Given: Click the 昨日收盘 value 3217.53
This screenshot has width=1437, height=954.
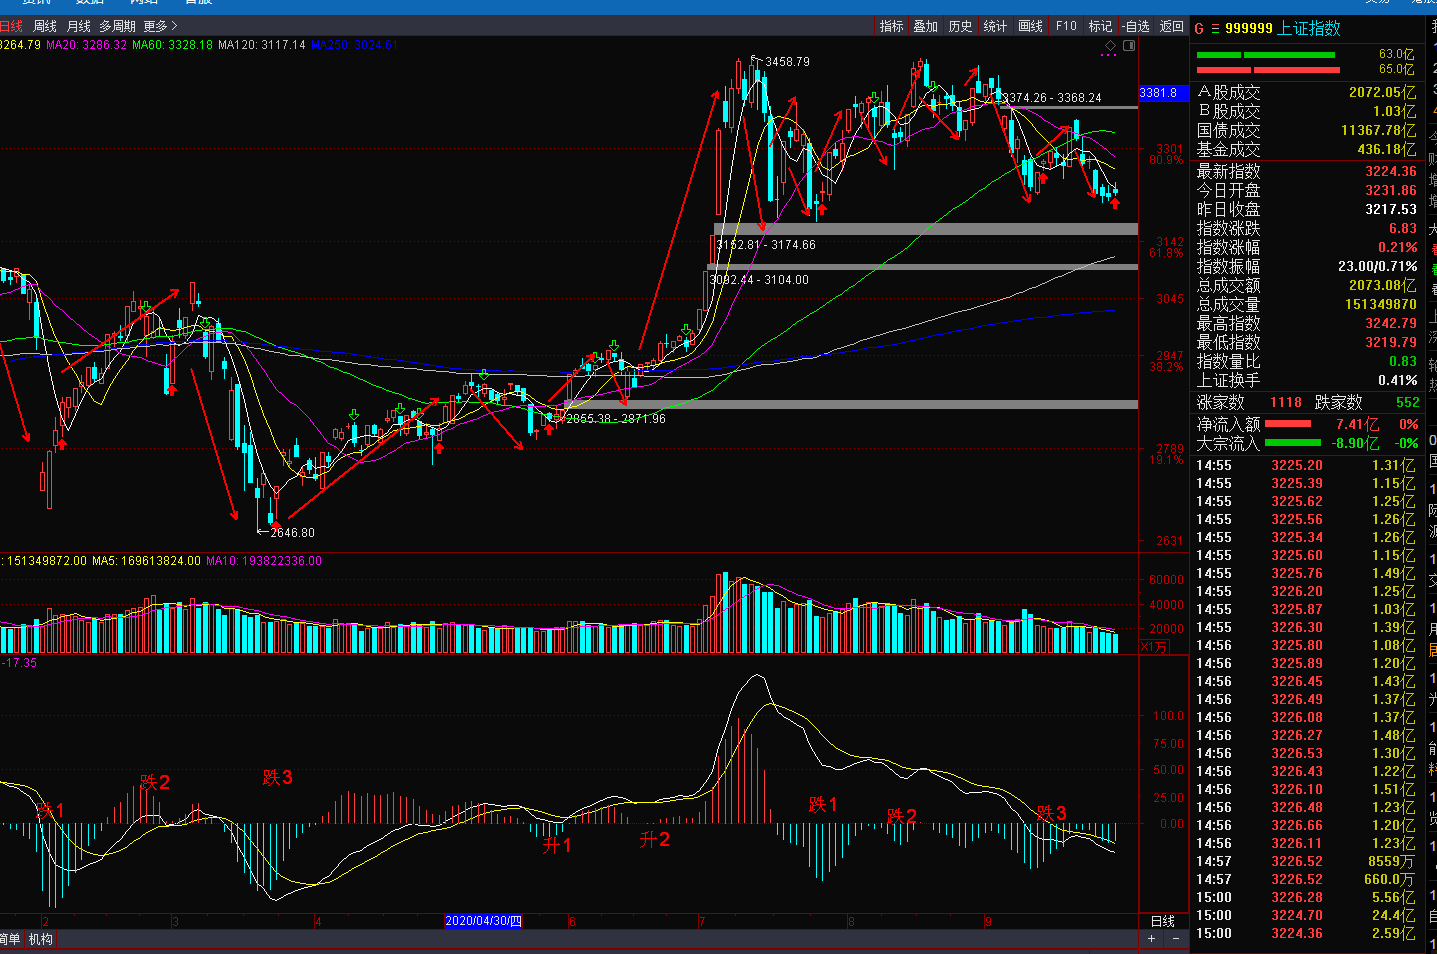Looking at the screenshot, I should pos(1391,209).
